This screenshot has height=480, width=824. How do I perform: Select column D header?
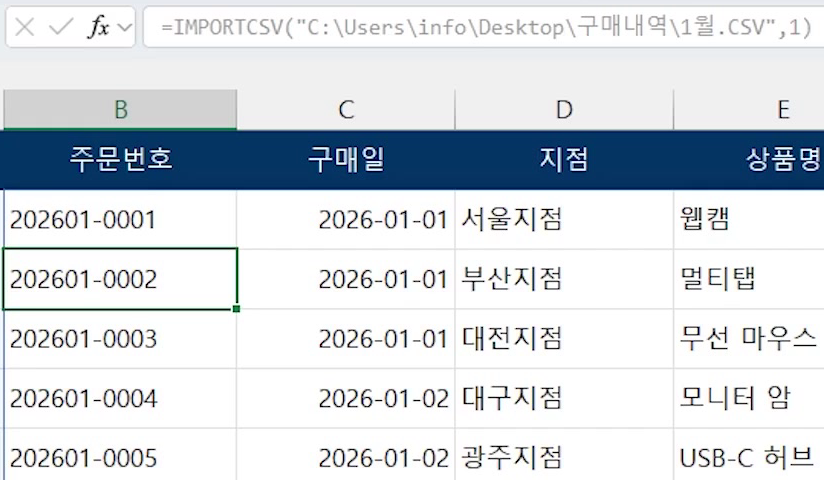click(x=564, y=109)
